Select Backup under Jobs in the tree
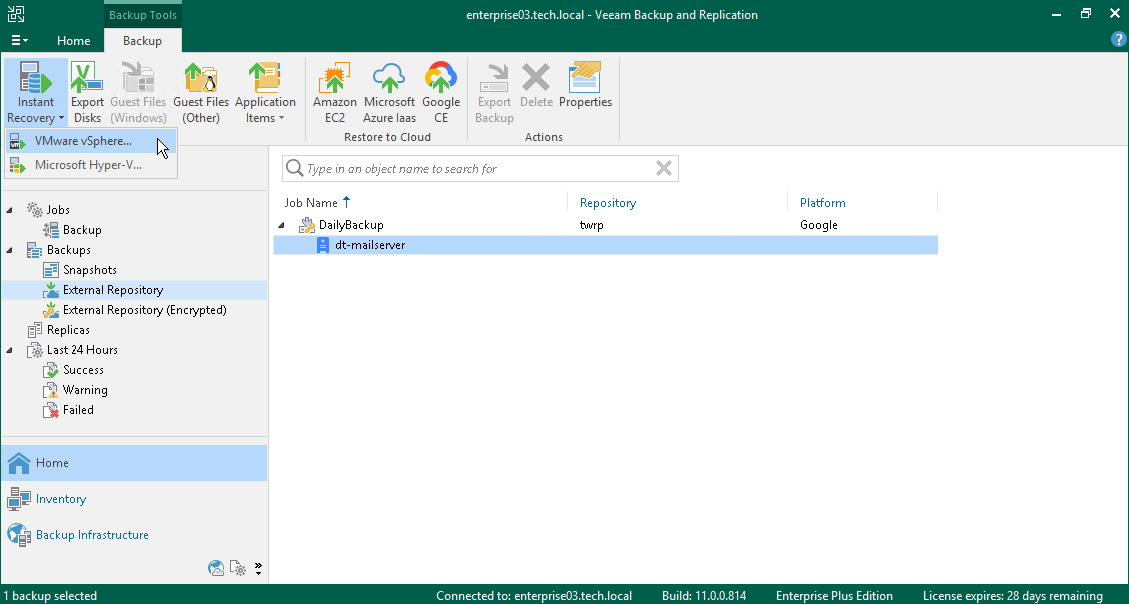1129x604 pixels. pyautogui.click(x=82, y=230)
